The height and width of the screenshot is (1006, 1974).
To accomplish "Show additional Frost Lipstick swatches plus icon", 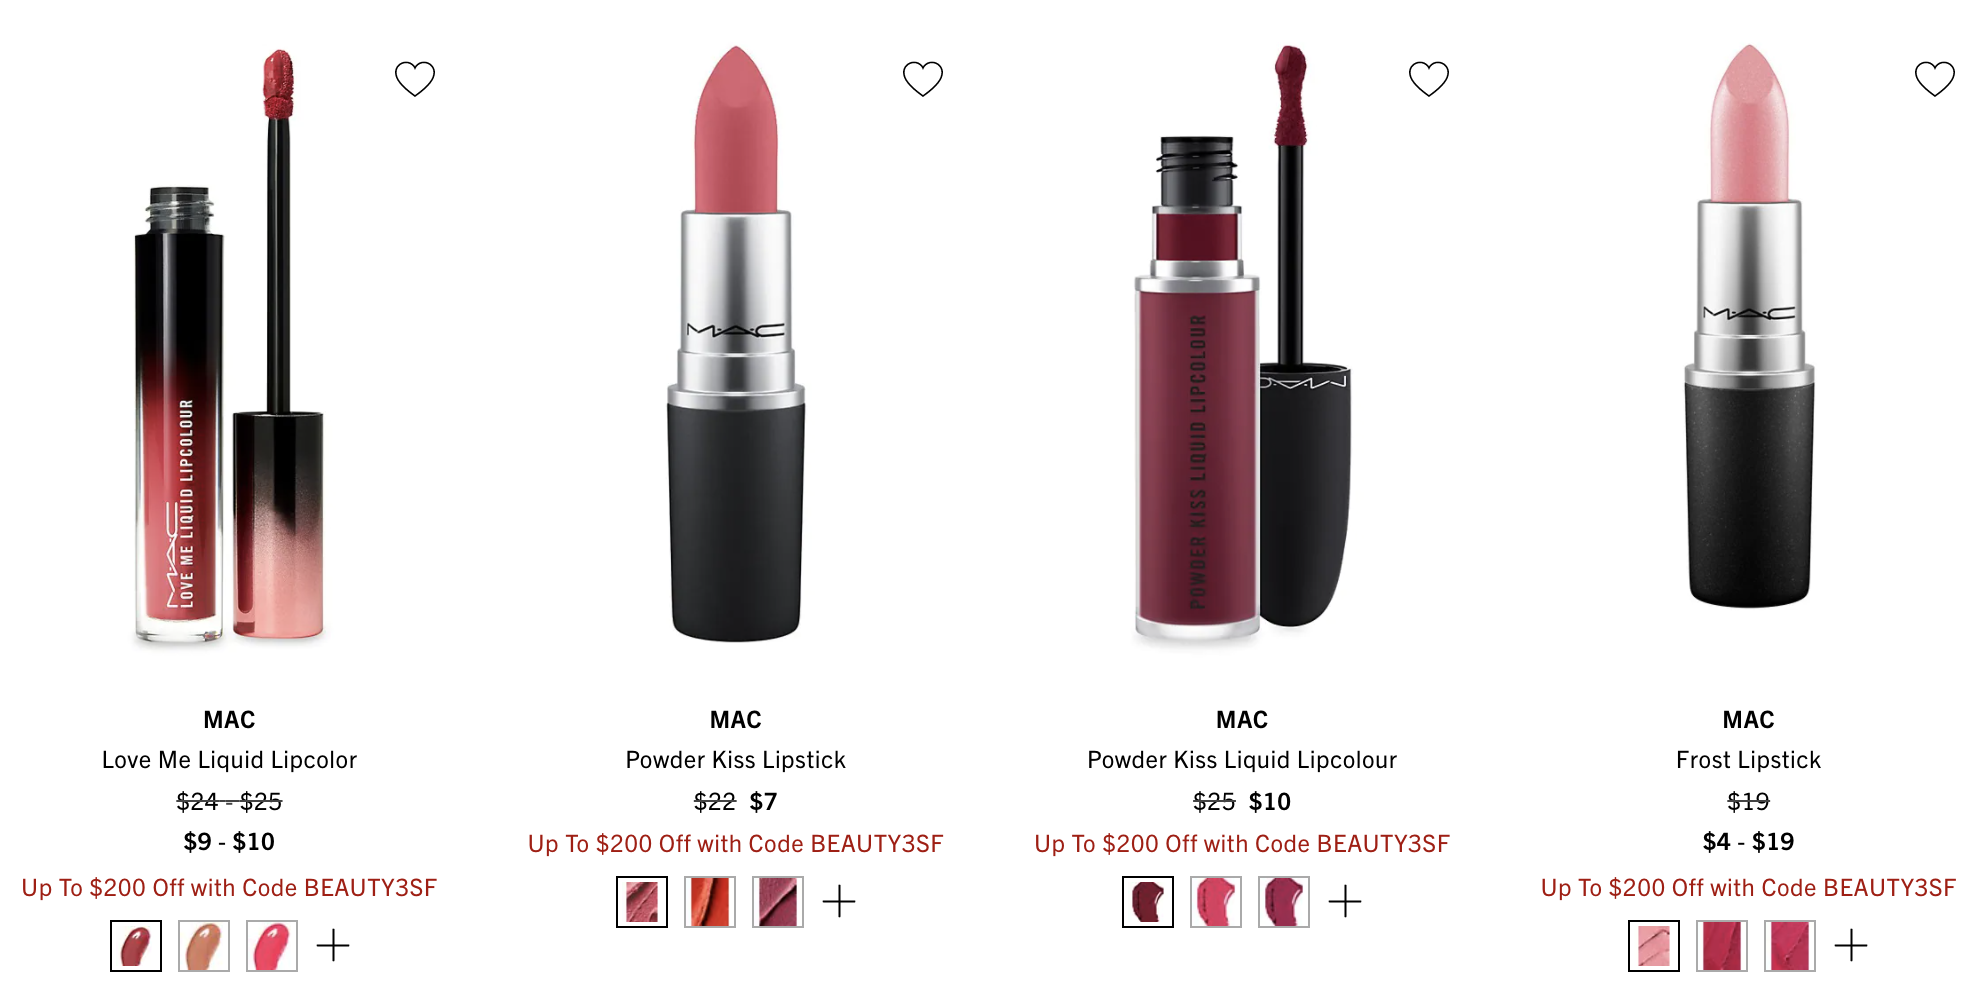I will coord(1851,945).
